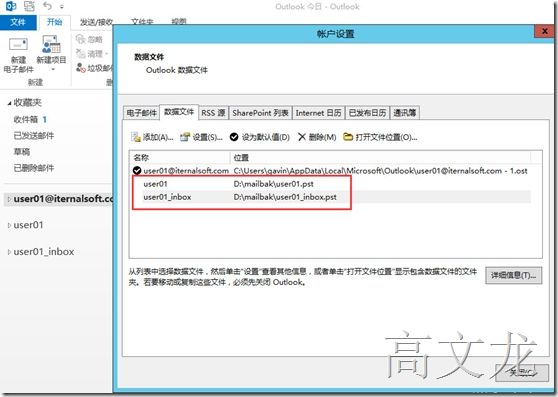Select the user01_inbox row in data file list
The image size is (558, 397).
331,197
